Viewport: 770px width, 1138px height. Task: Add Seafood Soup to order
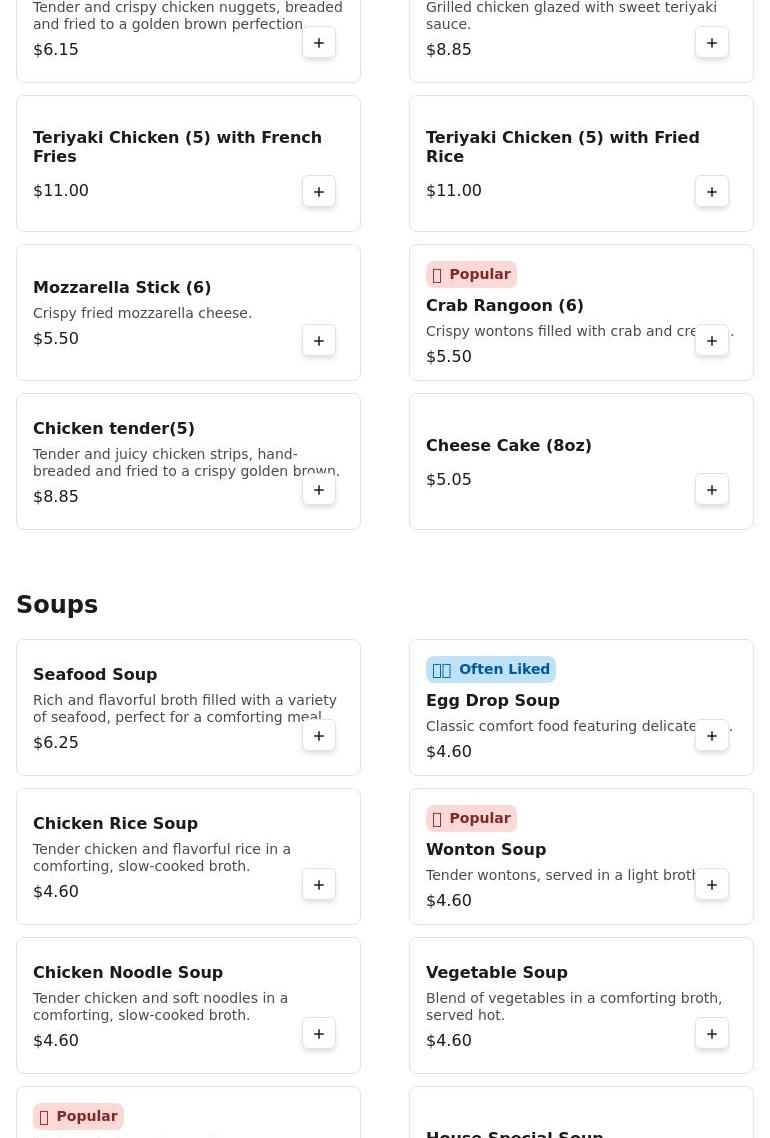pos(319,736)
